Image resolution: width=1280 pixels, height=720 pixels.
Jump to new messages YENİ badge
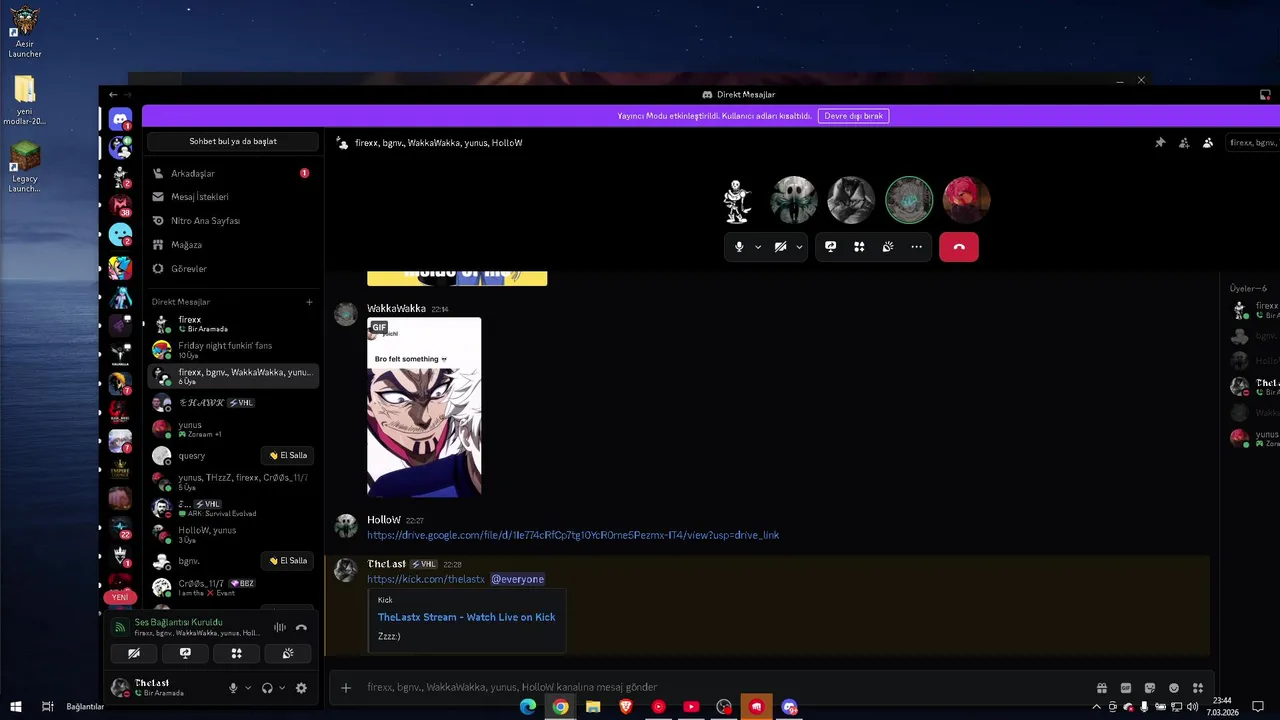coord(120,597)
